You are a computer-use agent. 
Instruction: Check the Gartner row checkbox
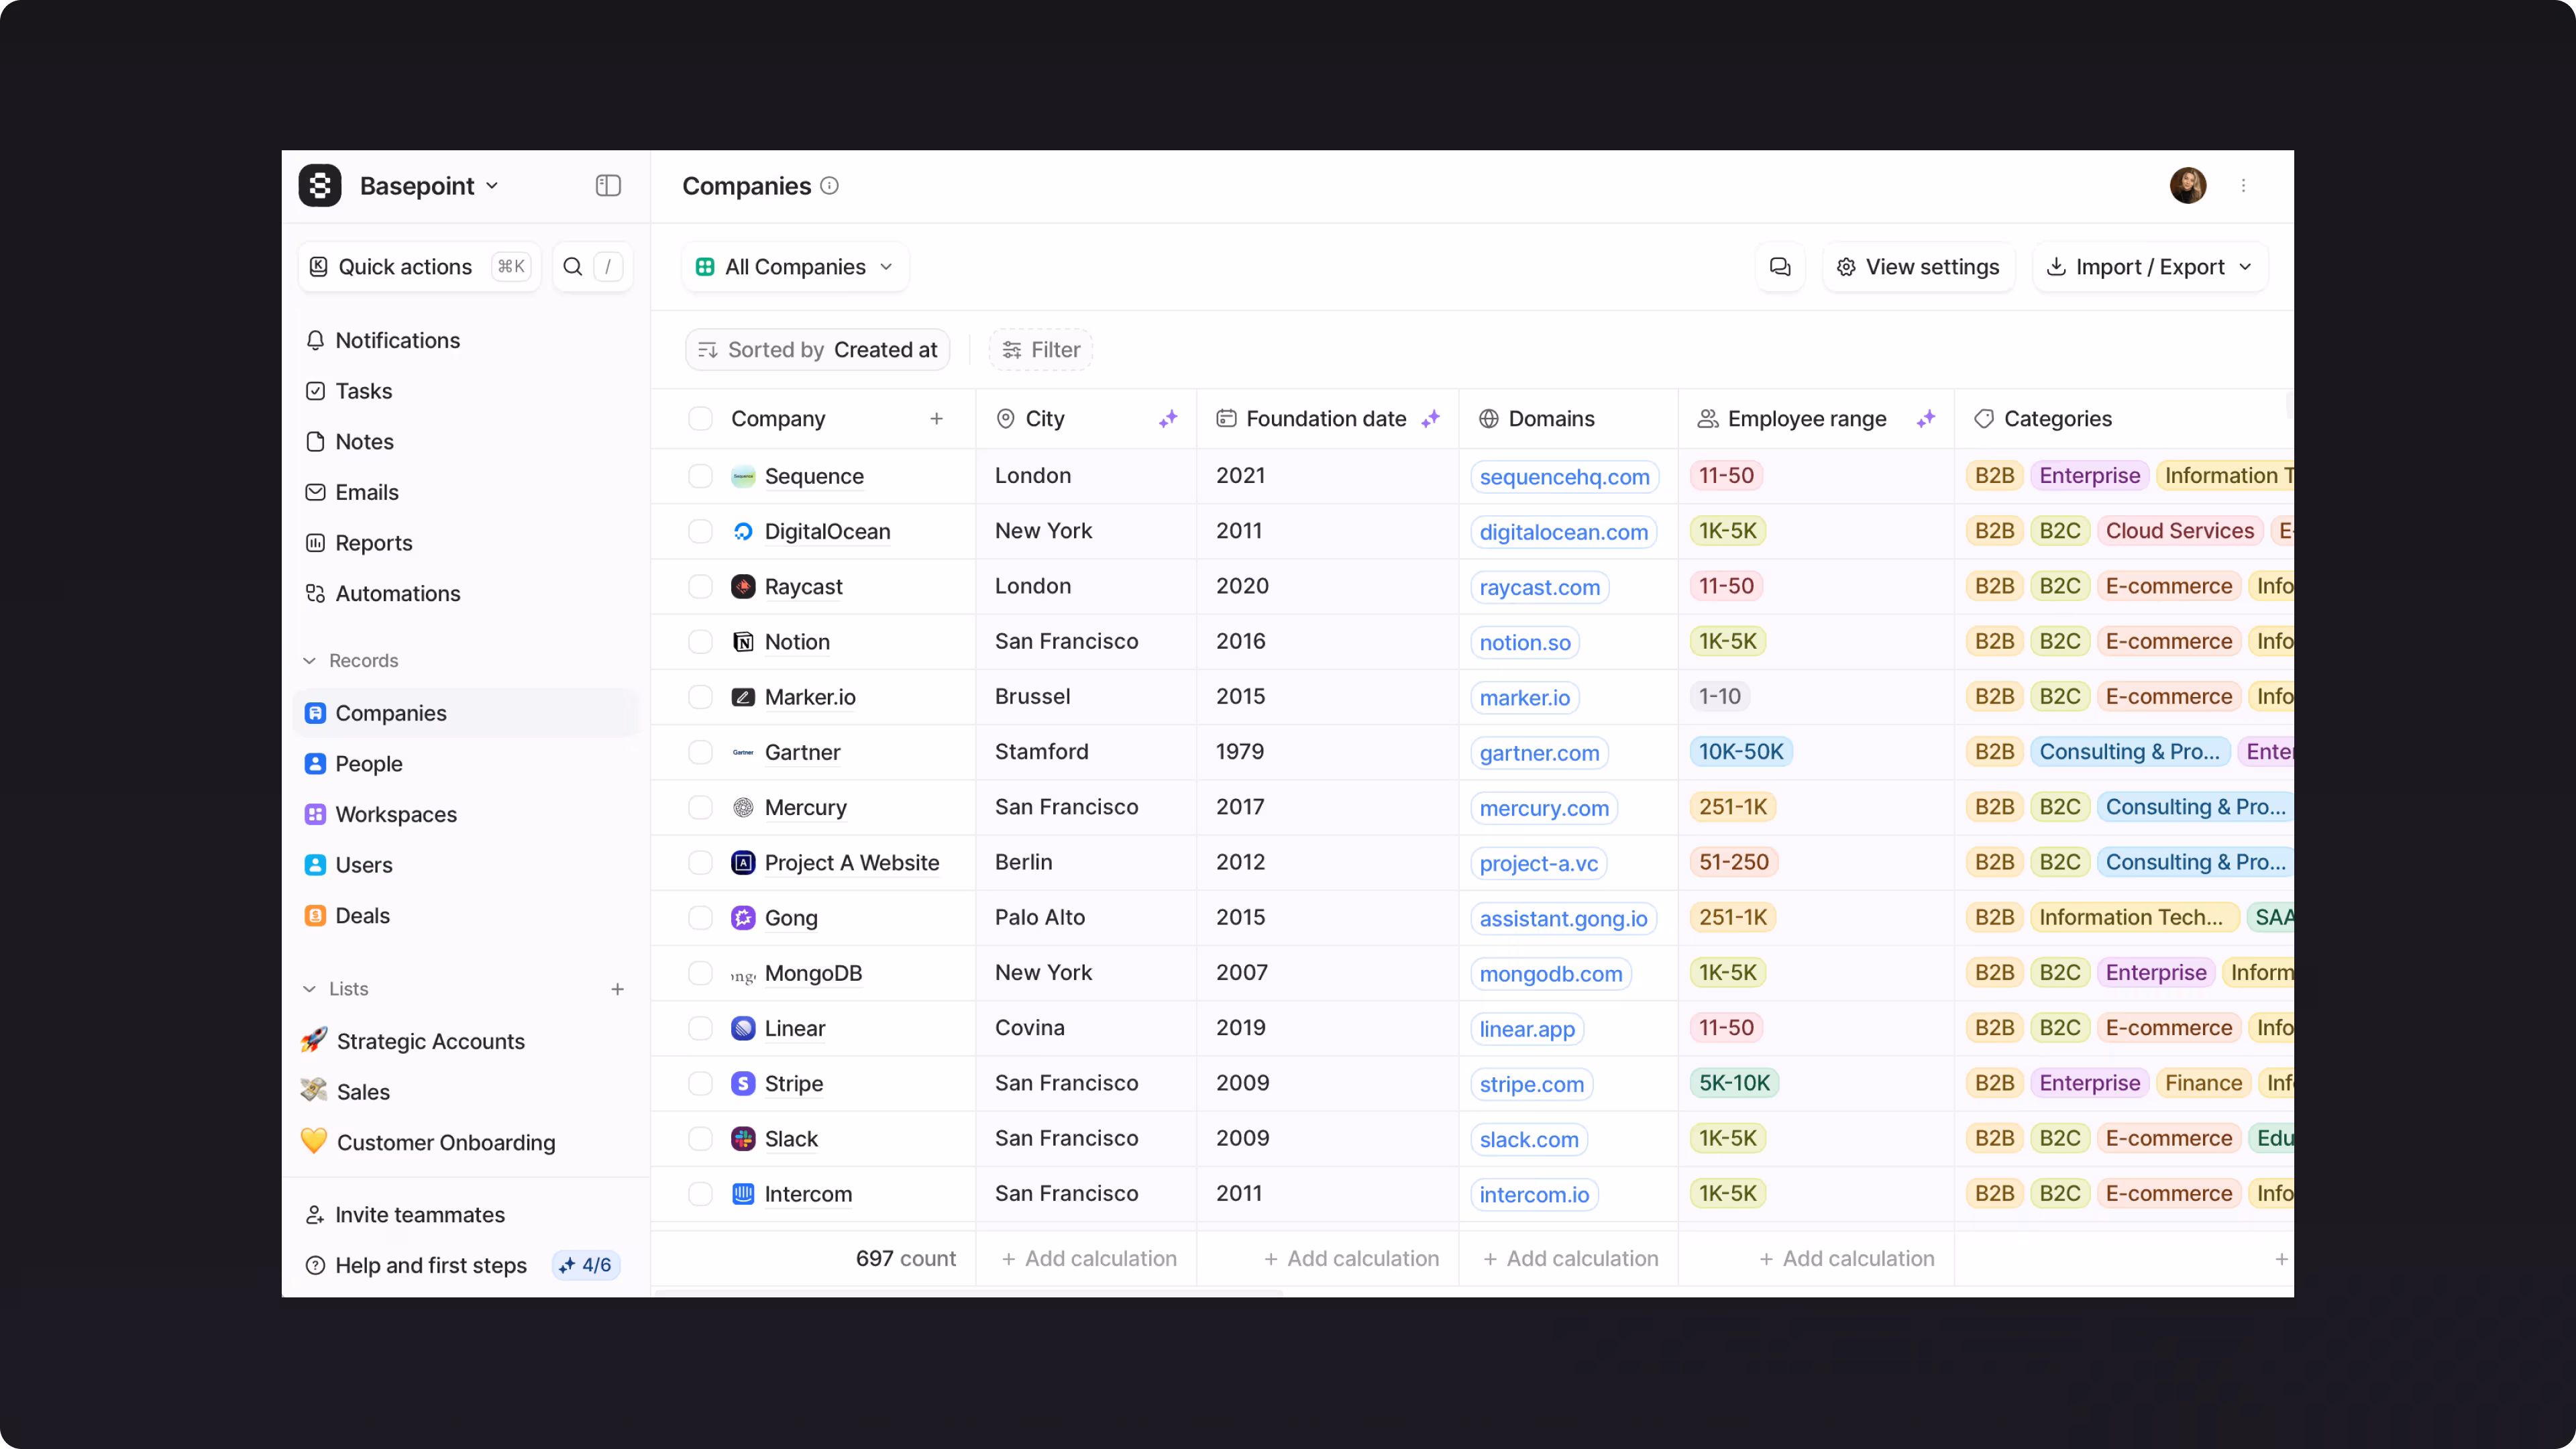click(700, 752)
